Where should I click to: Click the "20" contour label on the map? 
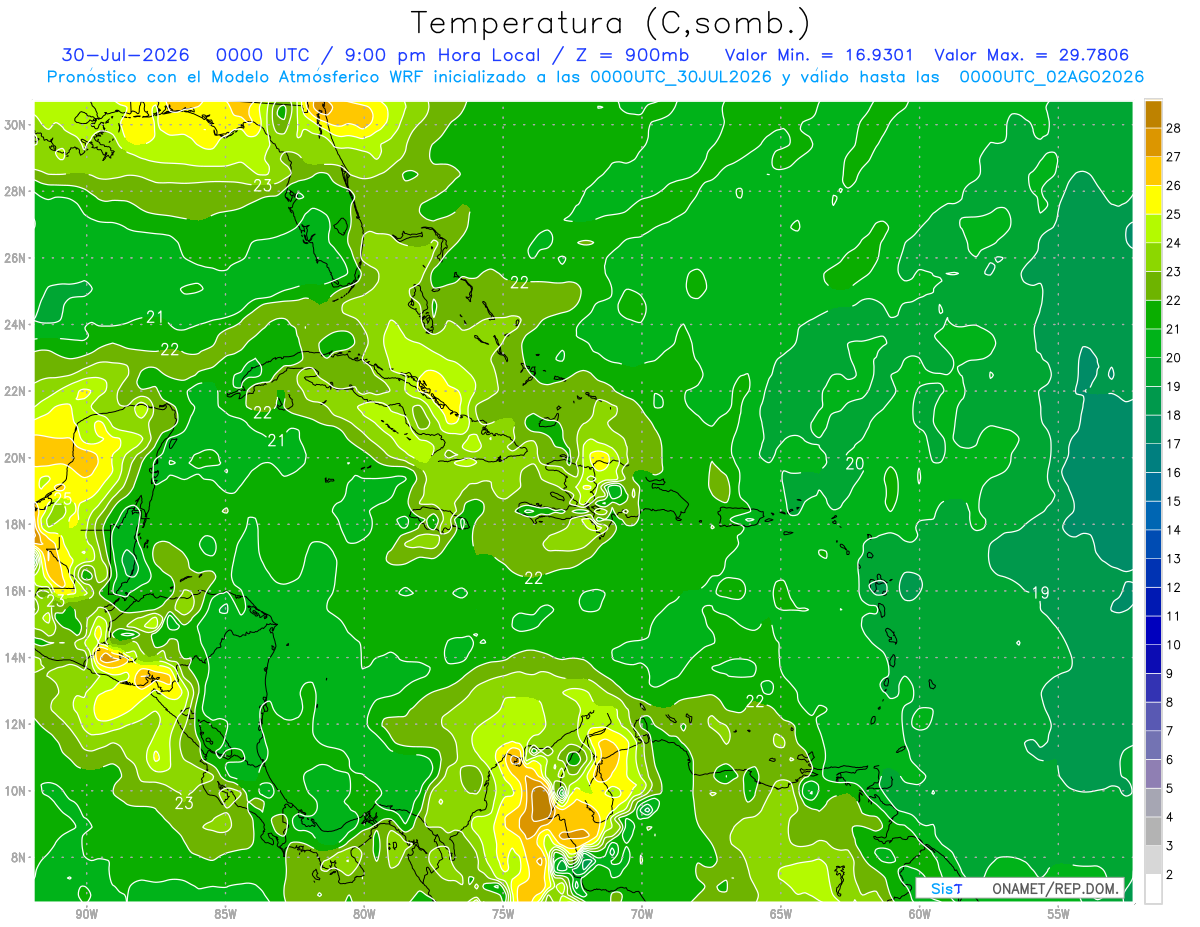point(854,464)
